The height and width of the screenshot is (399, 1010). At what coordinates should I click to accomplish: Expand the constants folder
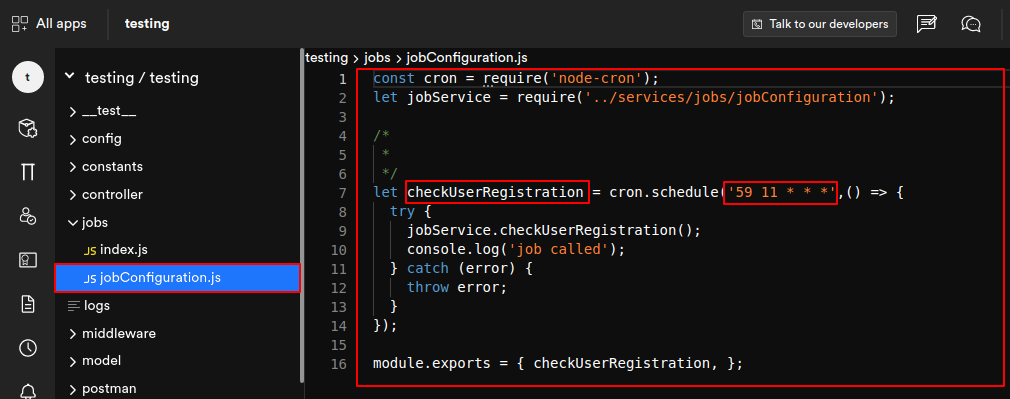point(73,167)
